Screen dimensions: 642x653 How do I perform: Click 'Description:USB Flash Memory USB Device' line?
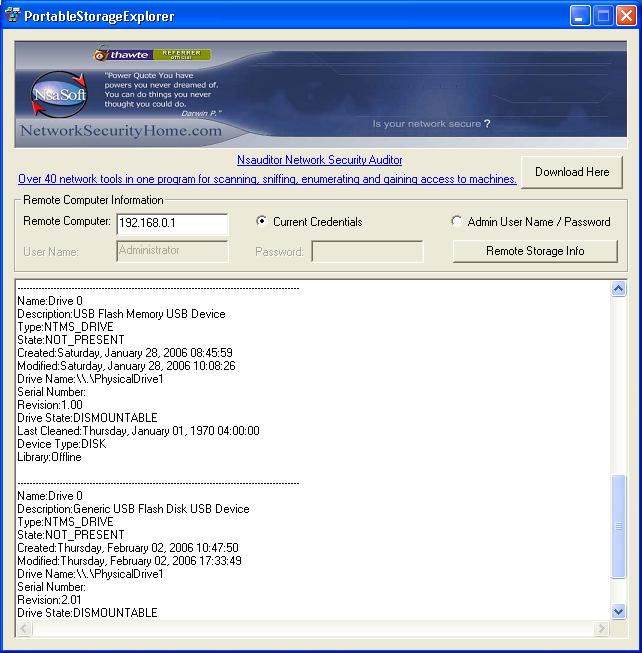click(x=121, y=314)
